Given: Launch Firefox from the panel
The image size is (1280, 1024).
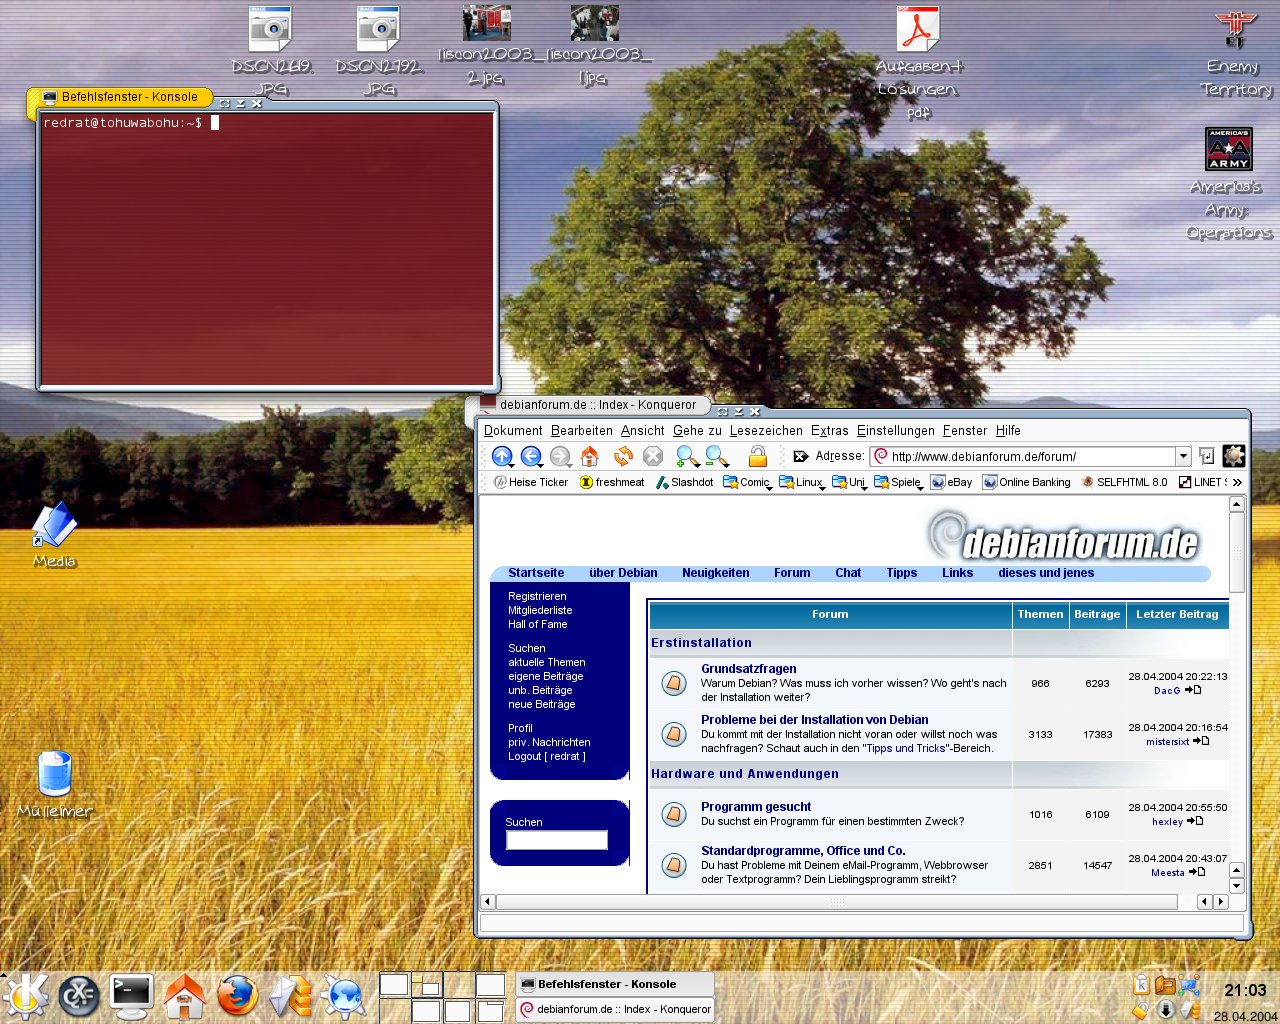Looking at the screenshot, I should click(x=237, y=996).
